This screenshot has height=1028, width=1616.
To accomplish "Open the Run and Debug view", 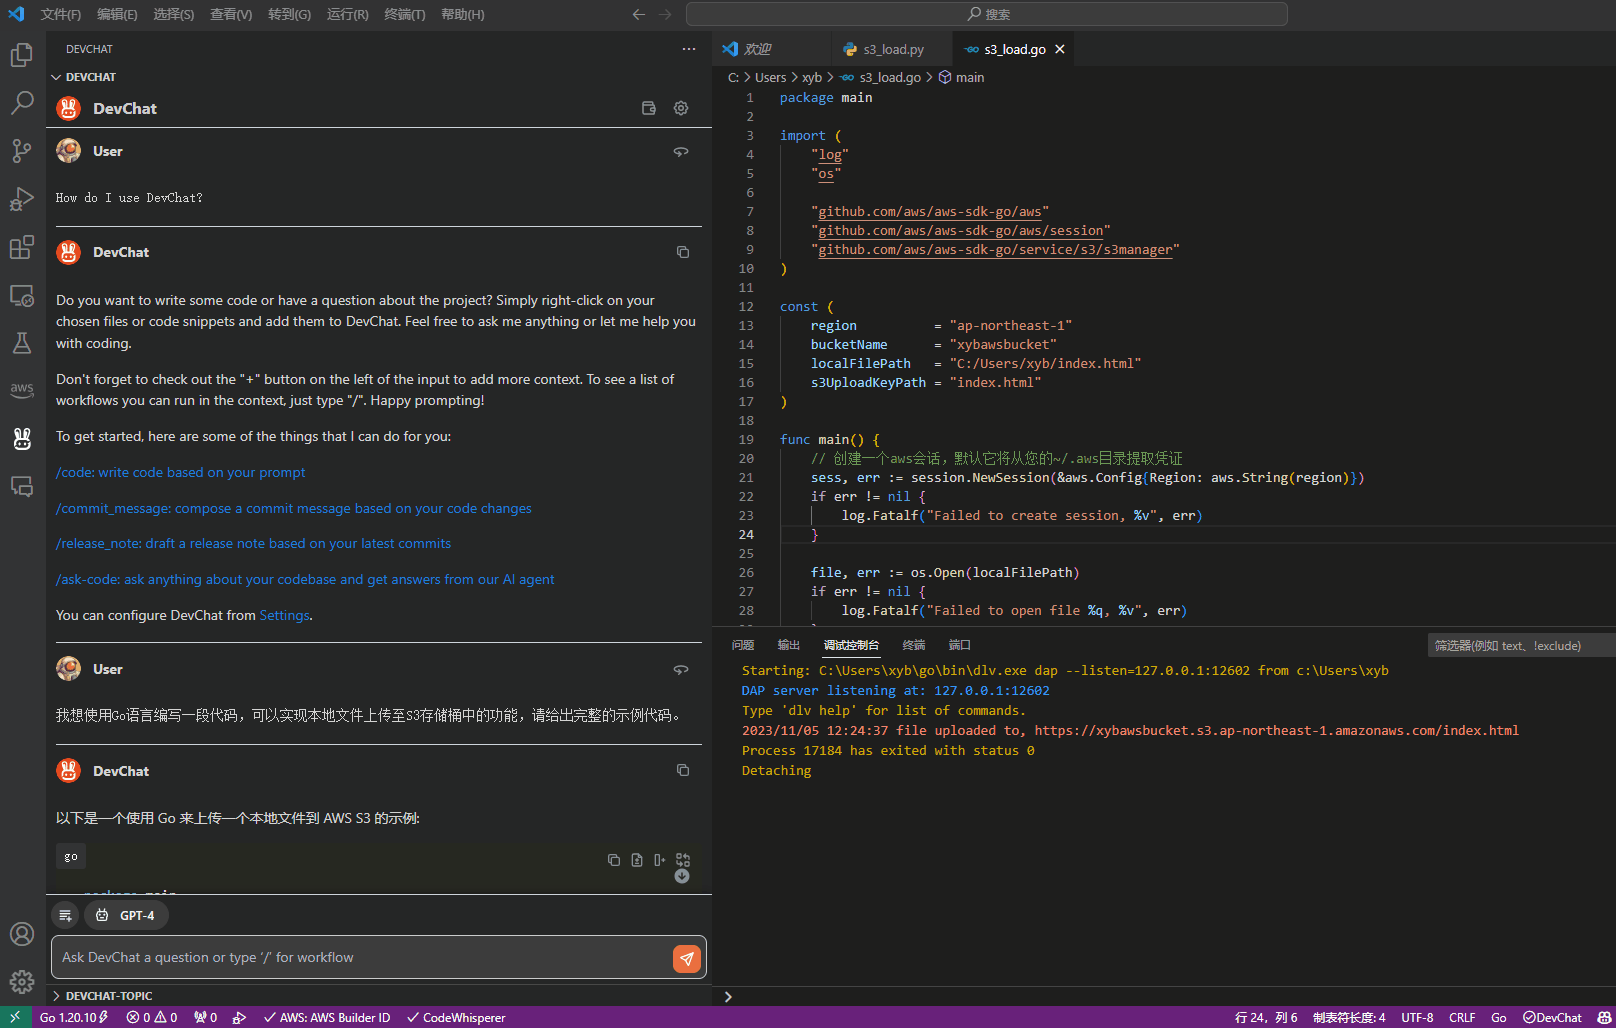I will [x=22, y=199].
